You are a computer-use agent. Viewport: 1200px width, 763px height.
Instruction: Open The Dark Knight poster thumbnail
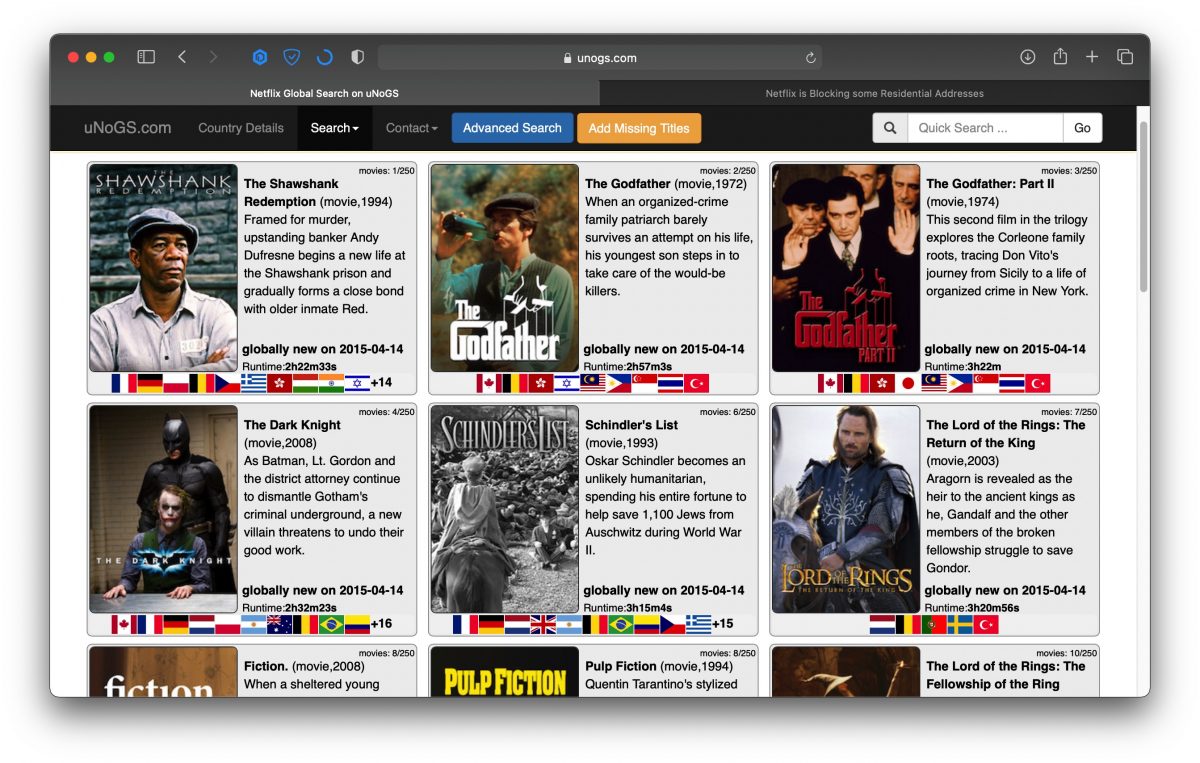(x=164, y=509)
